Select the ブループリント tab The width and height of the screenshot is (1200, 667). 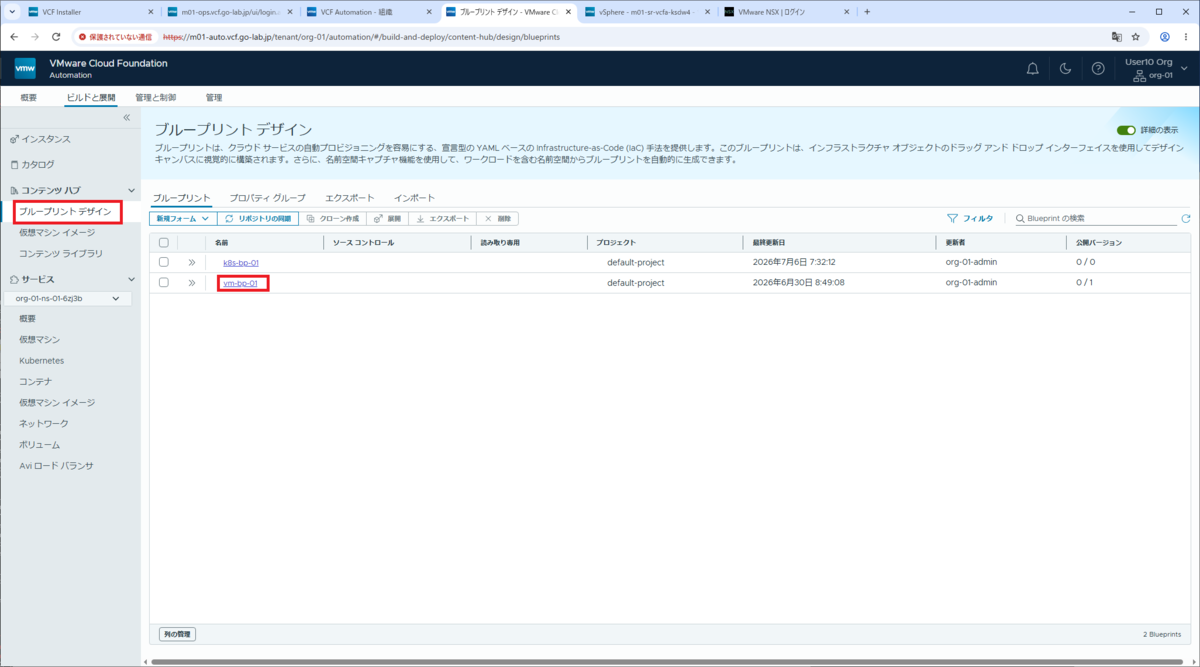[181, 198]
